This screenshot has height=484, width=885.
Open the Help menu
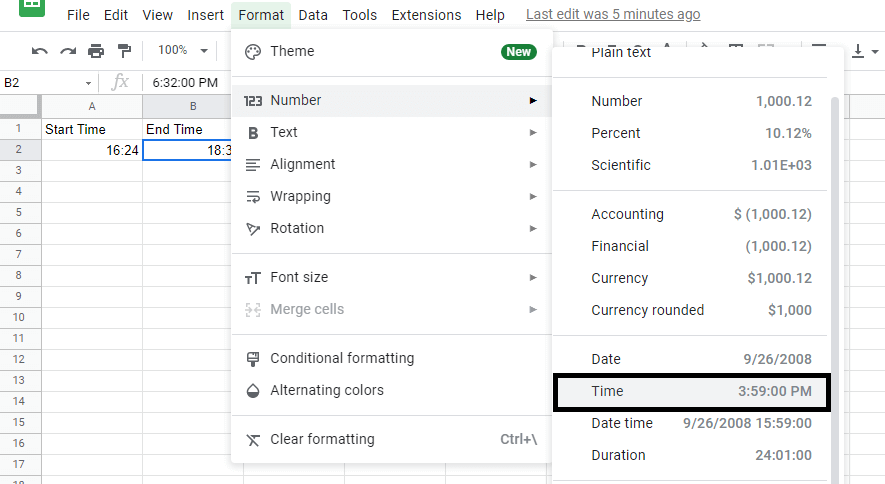[x=490, y=15]
